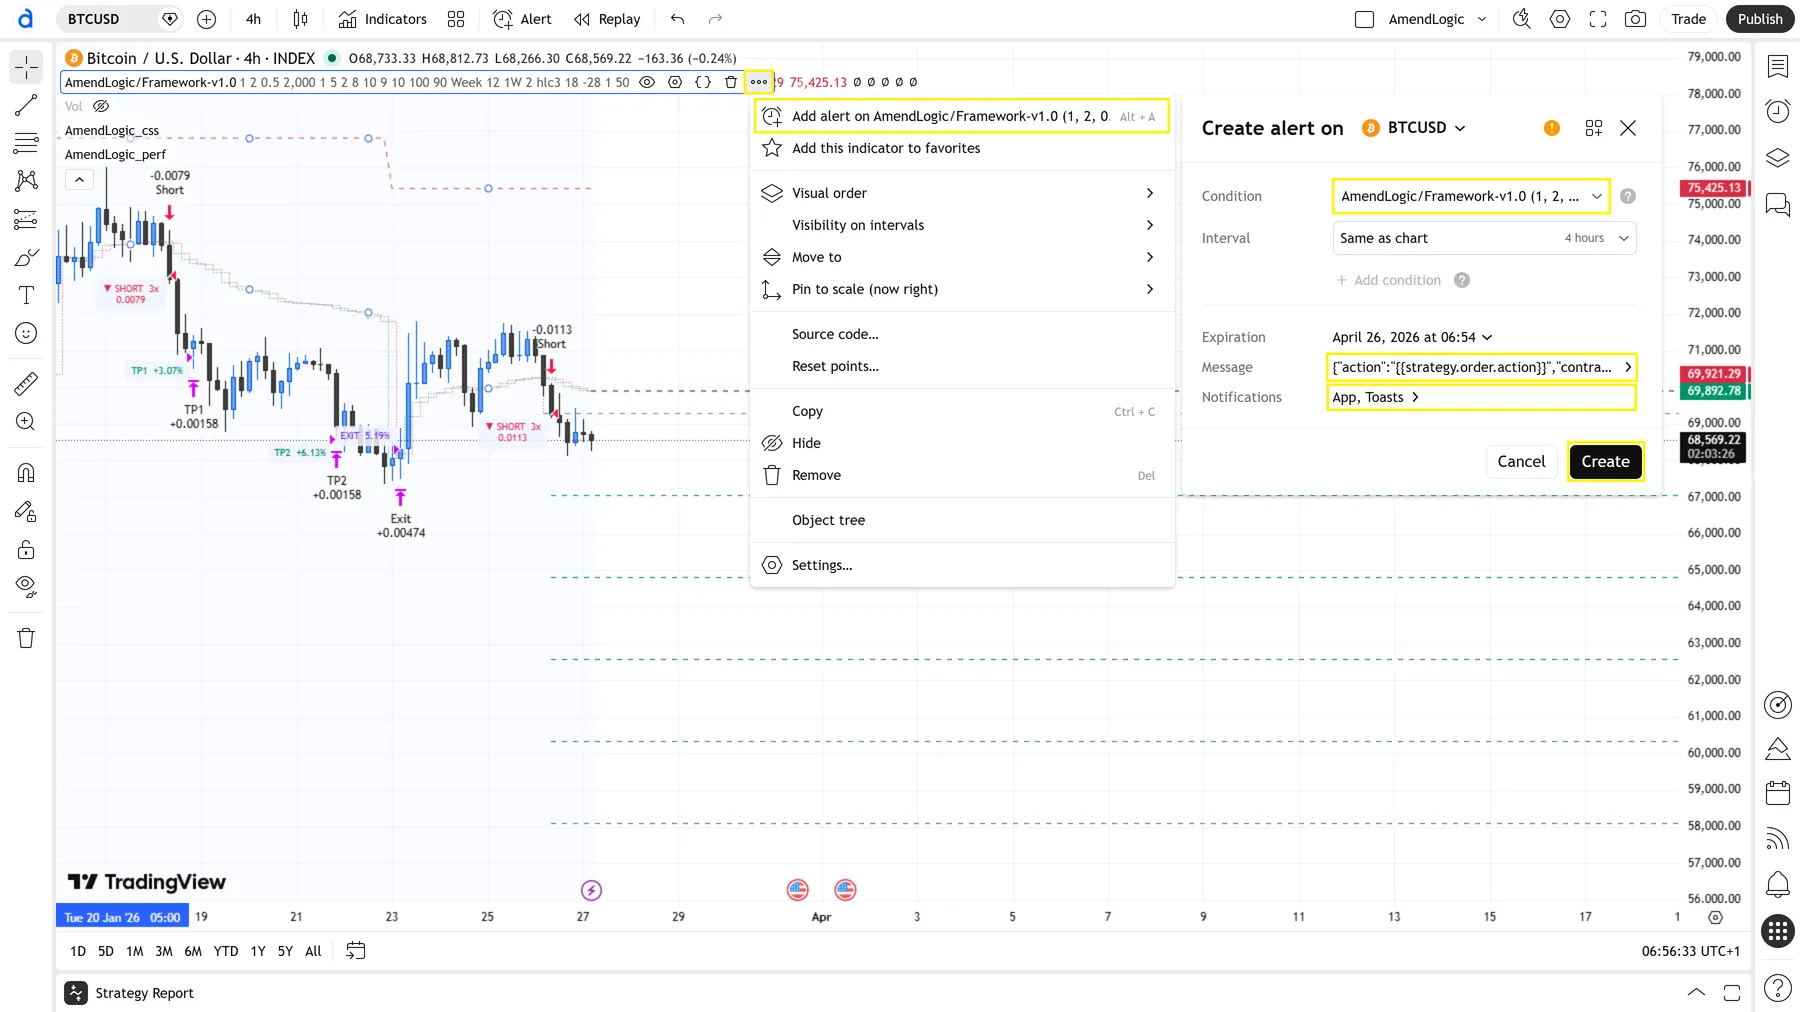Open the Strategy Report panel
The image size is (1800, 1012).
pyautogui.click(x=130, y=993)
